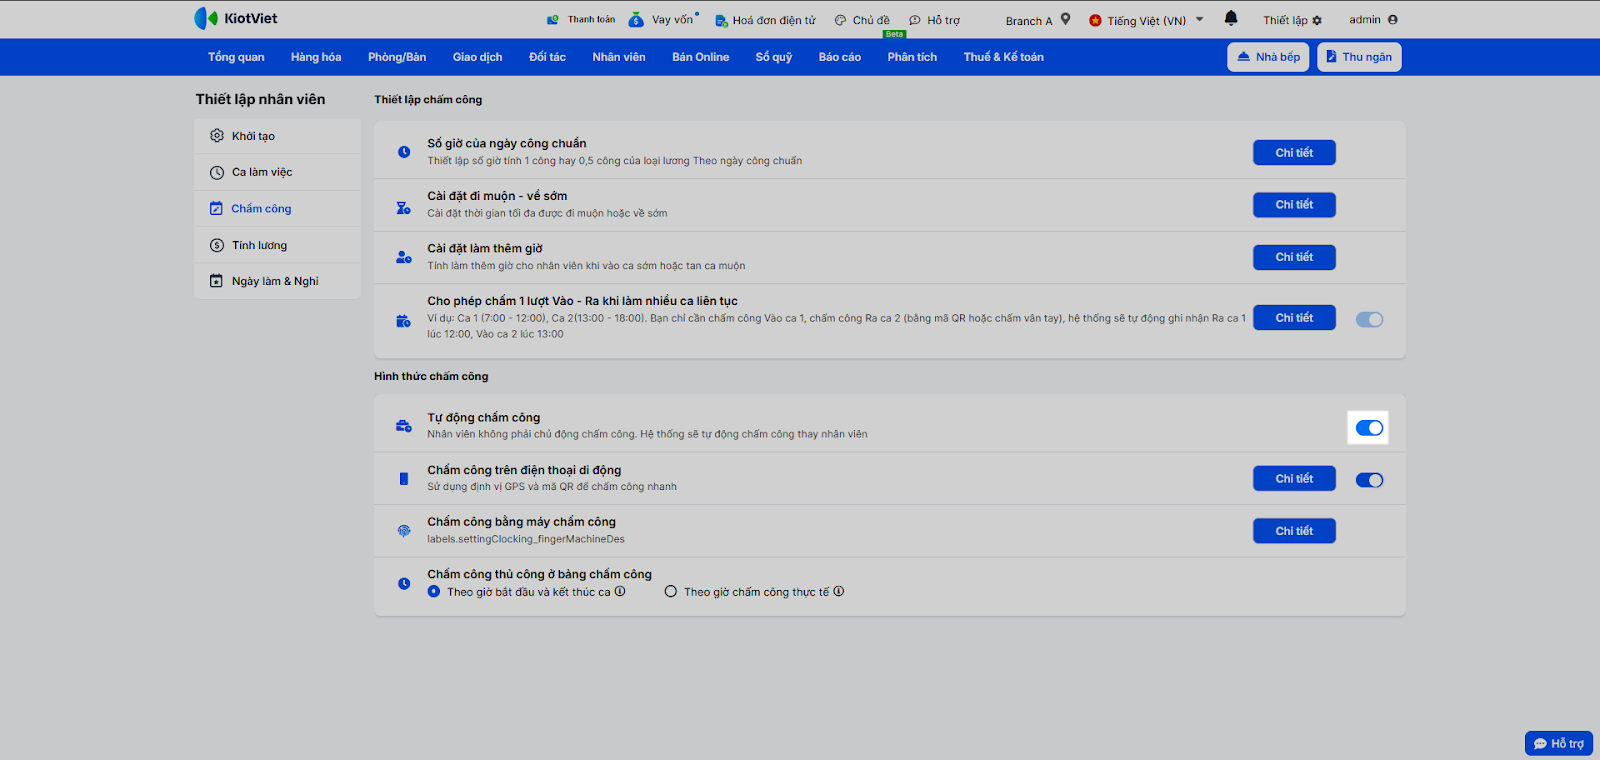Open the Thuế & Kế toán menu
Screen dimensions: 1600x760
click(x=1004, y=57)
